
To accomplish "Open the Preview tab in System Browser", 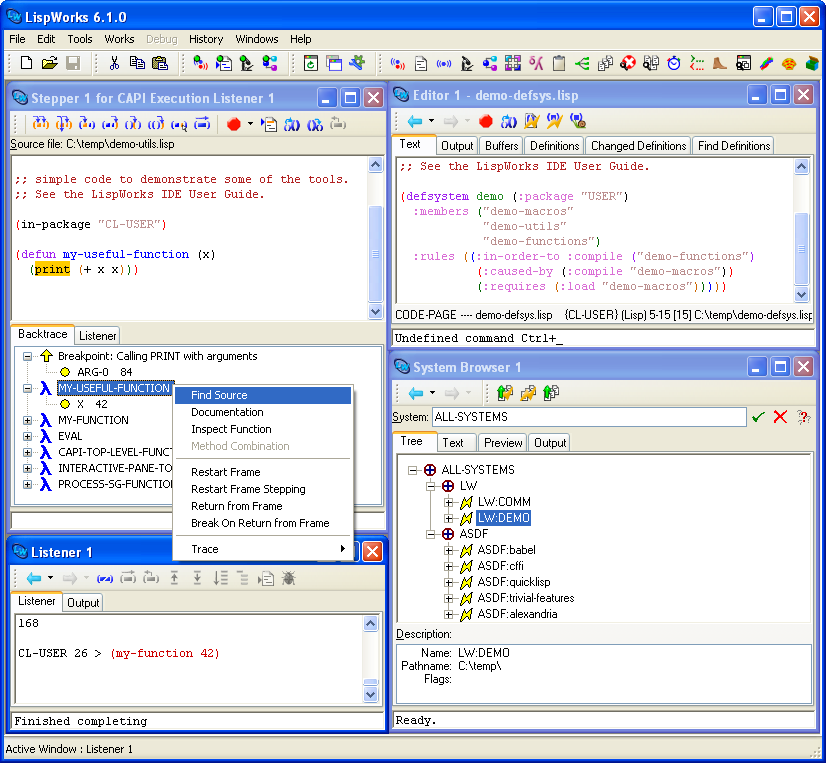I will (x=503, y=442).
